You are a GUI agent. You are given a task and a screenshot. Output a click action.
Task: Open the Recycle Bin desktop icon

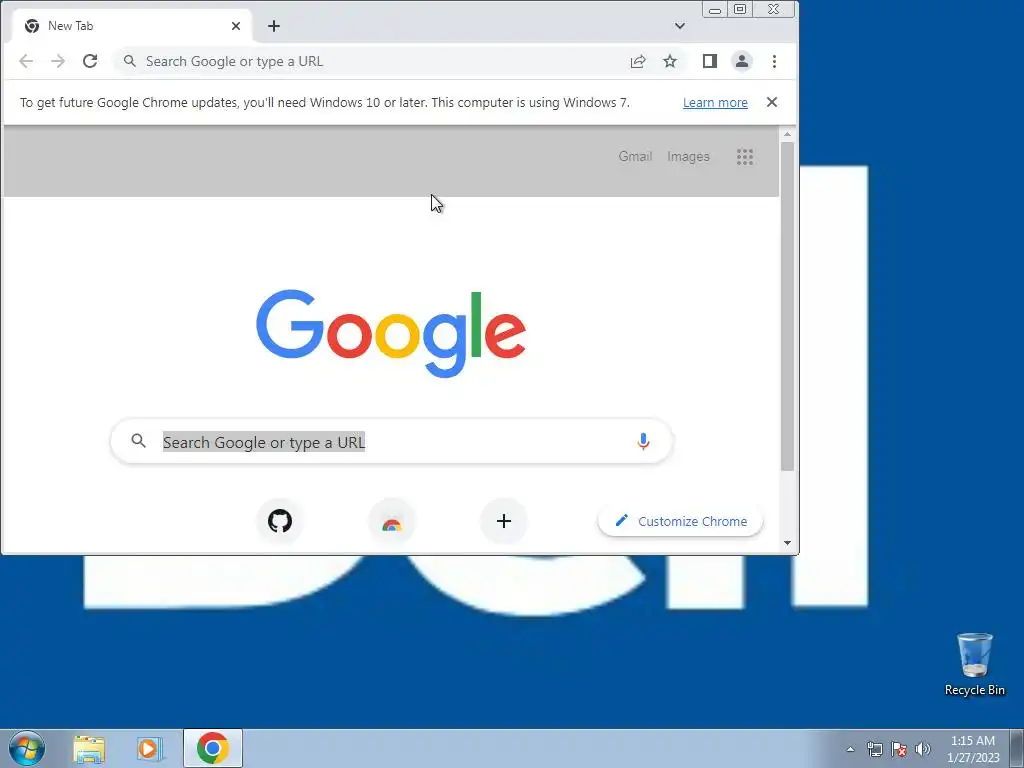click(974, 664)
